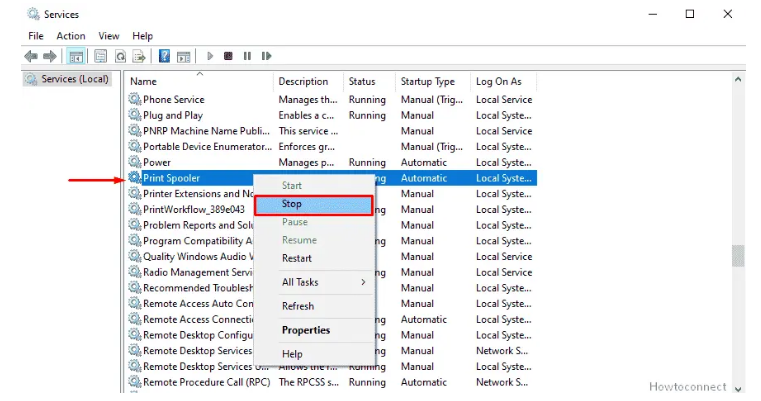Click the Stop Service square icon
Viewport: 761px width, 401px height.
228,56
